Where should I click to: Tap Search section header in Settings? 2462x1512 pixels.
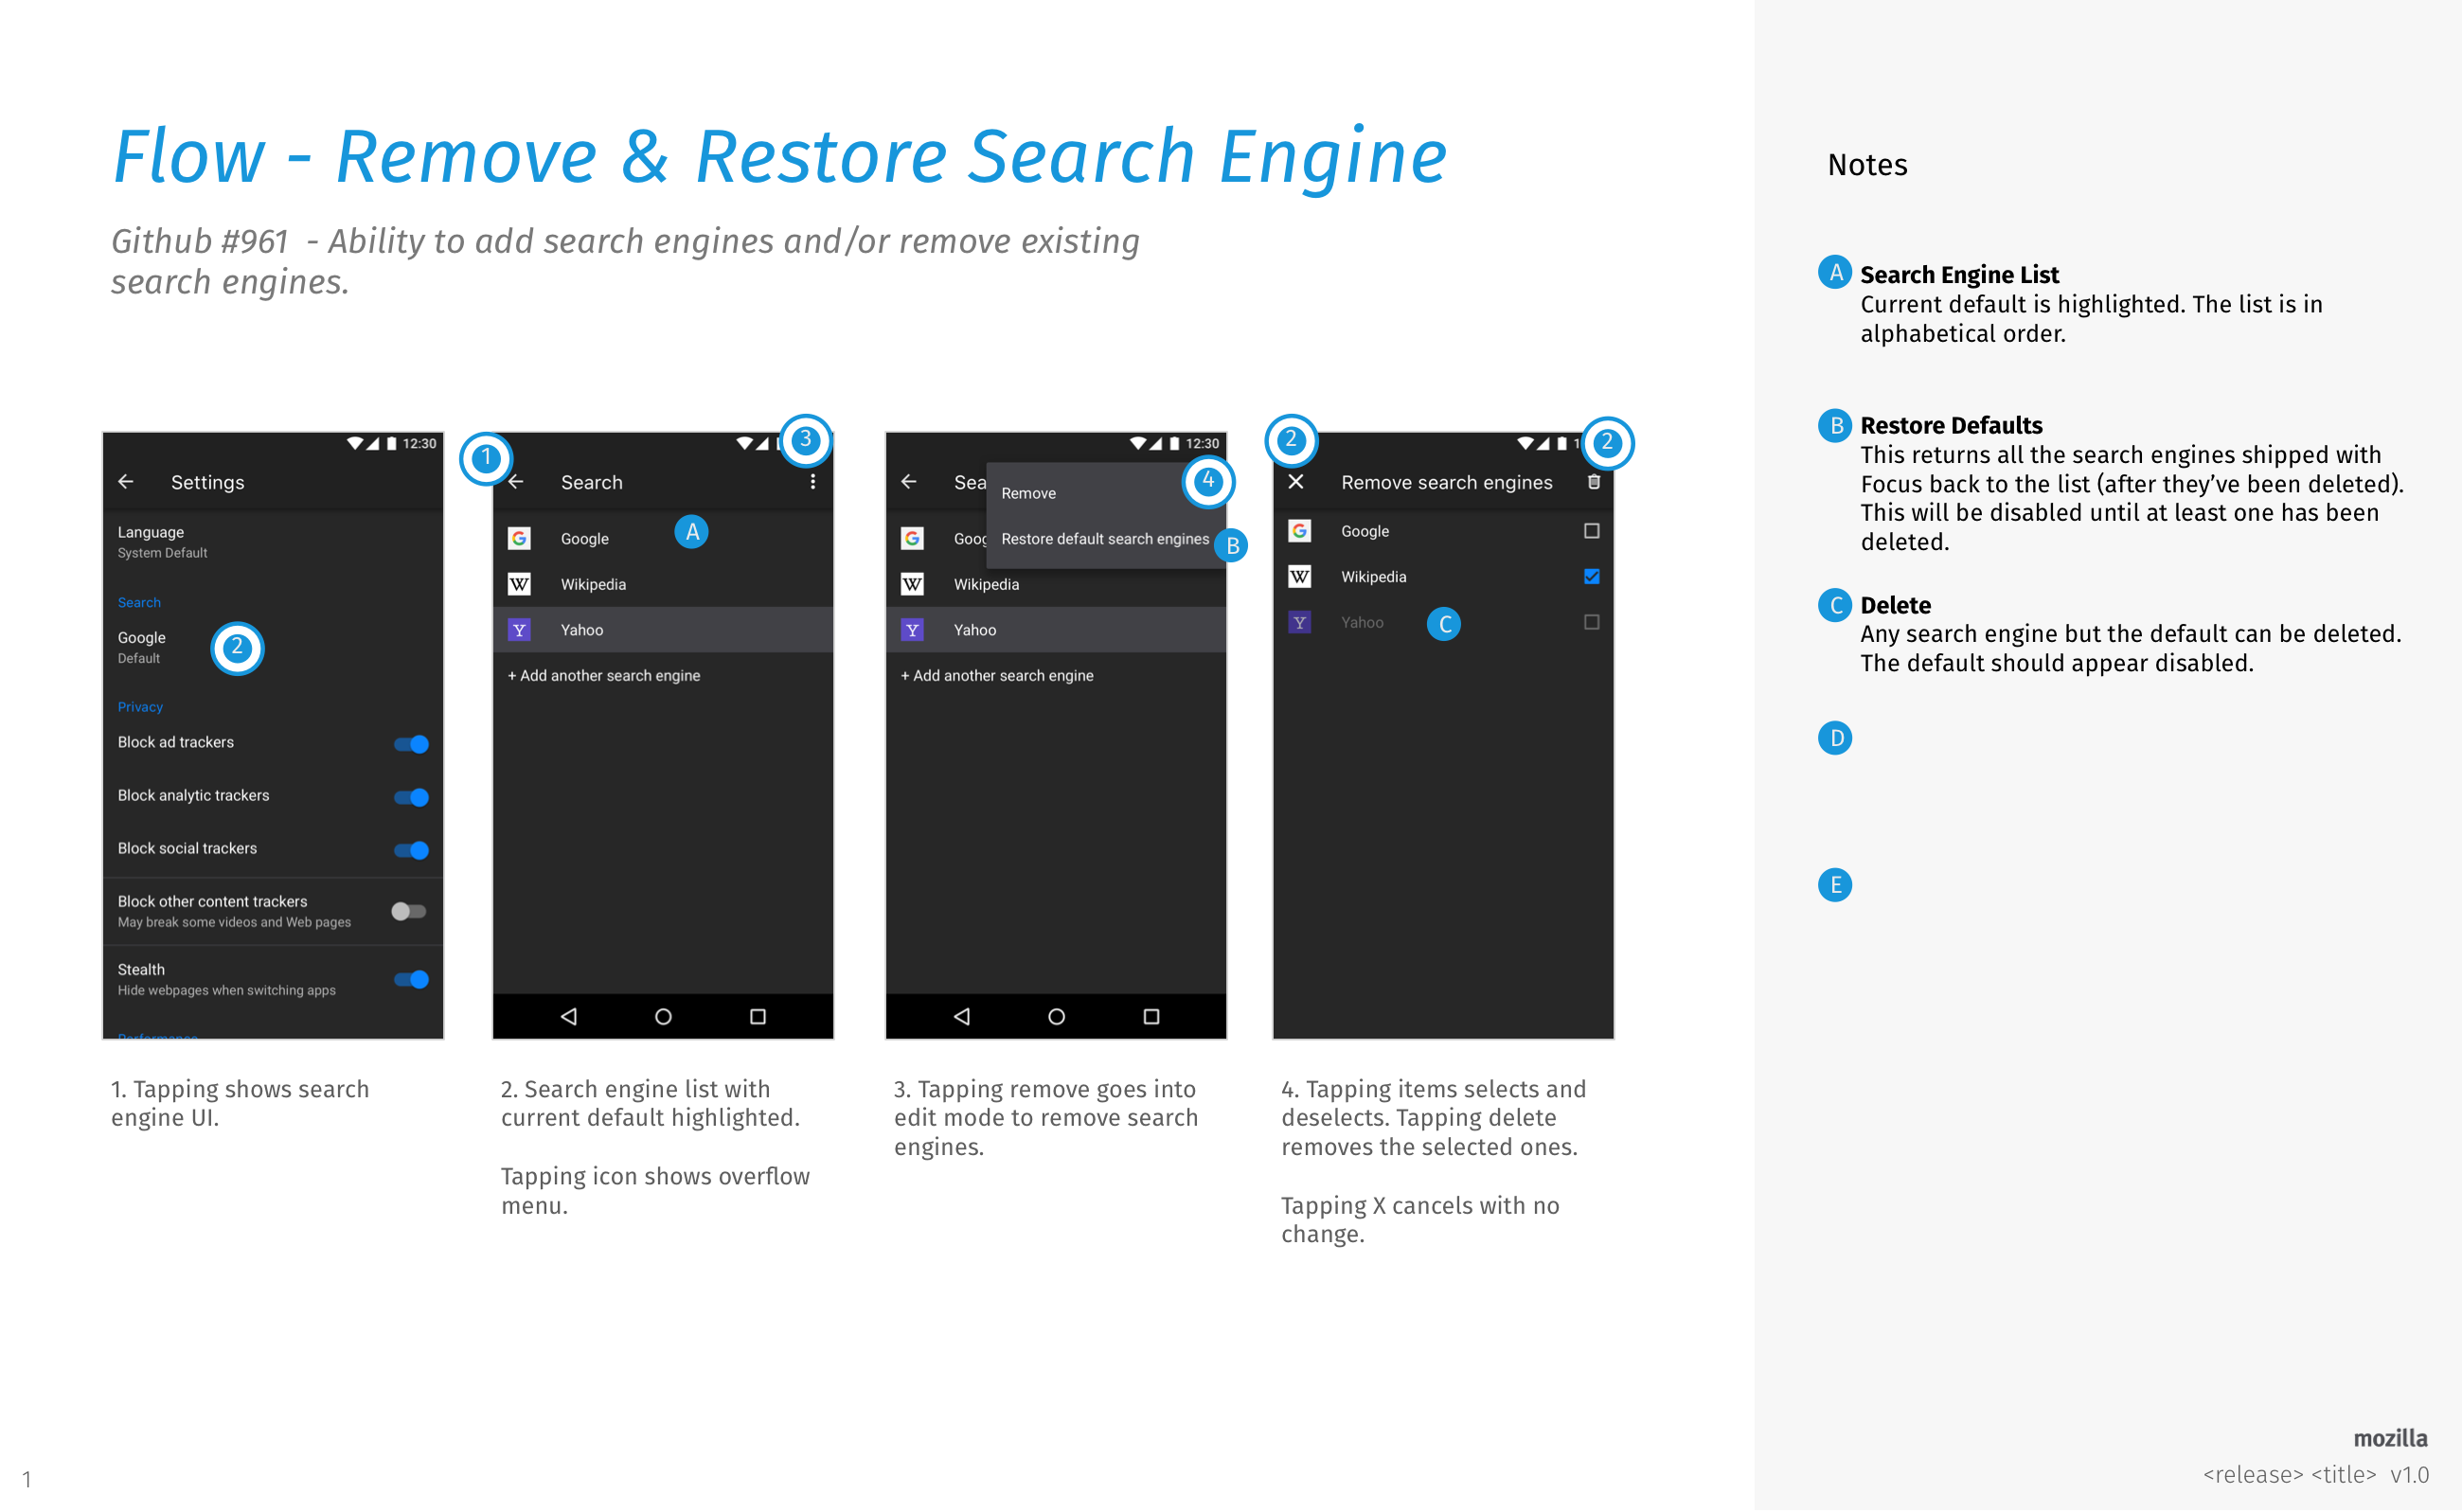(139, 602)
